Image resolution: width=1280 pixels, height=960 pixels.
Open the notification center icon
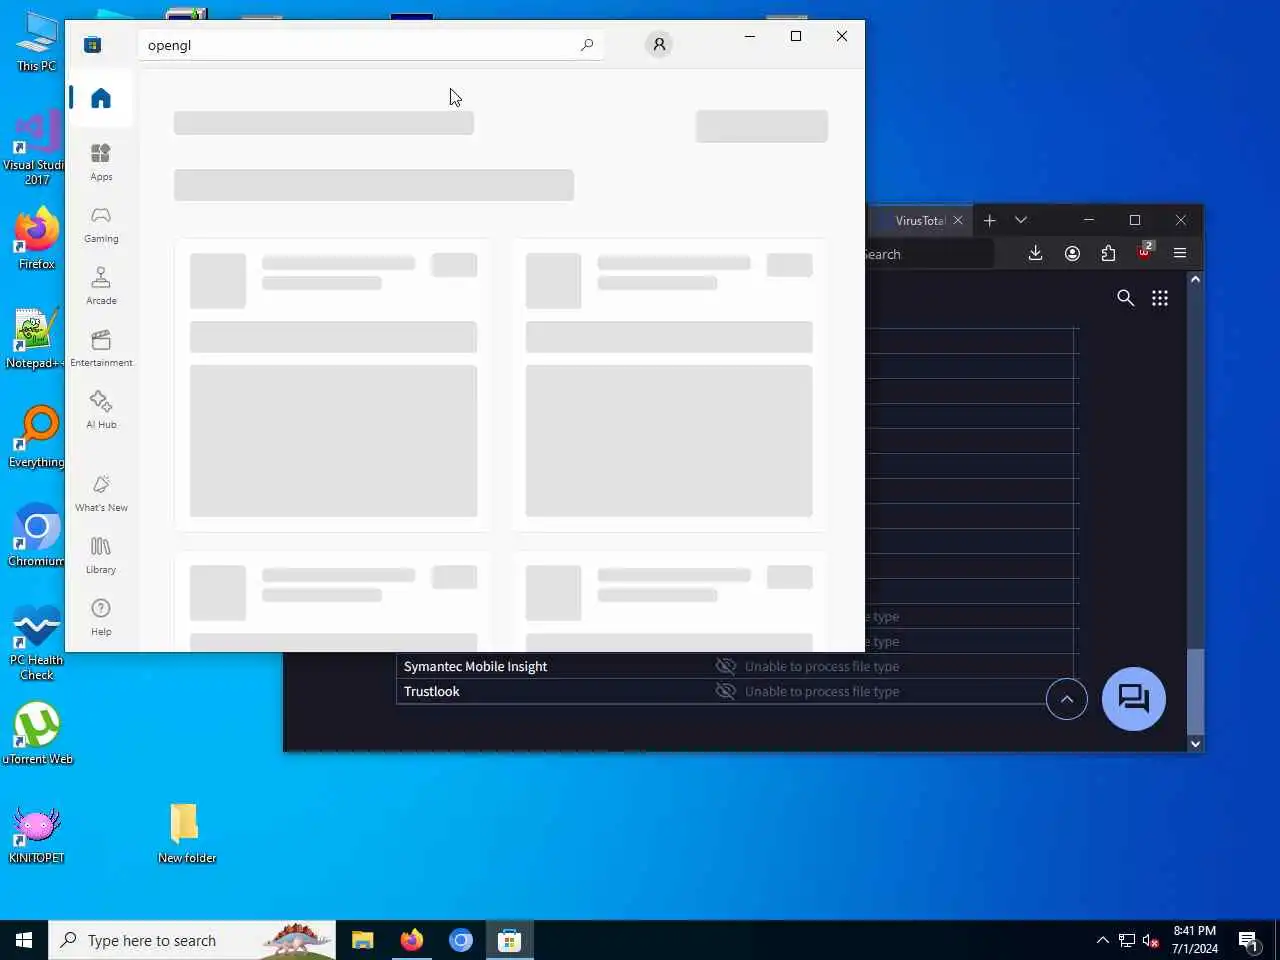coord(1249,940)
